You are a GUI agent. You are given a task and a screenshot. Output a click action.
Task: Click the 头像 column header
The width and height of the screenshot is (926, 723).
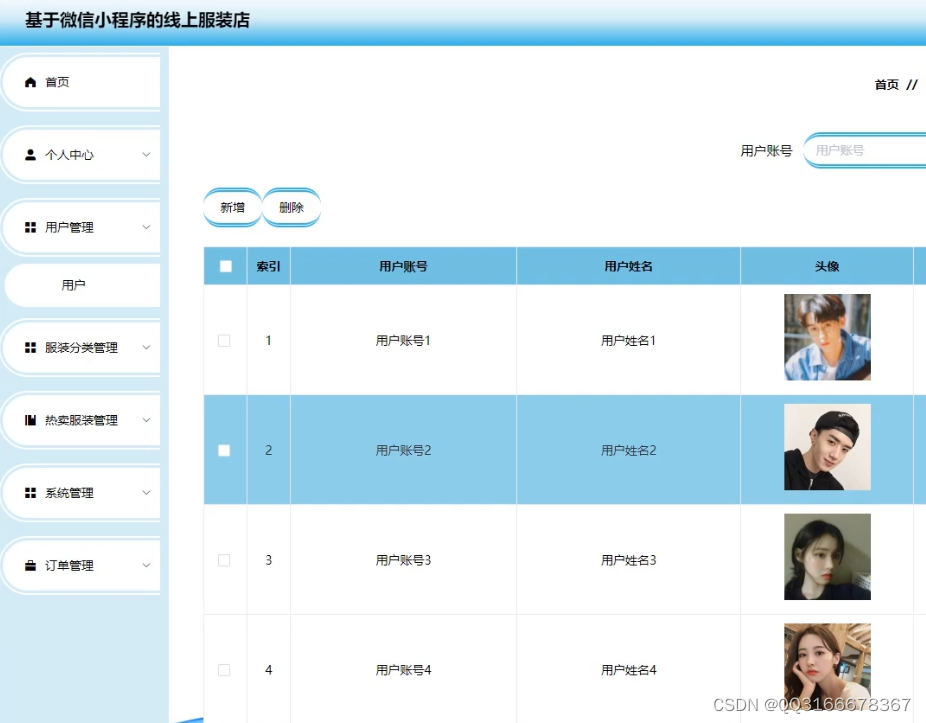827,266
